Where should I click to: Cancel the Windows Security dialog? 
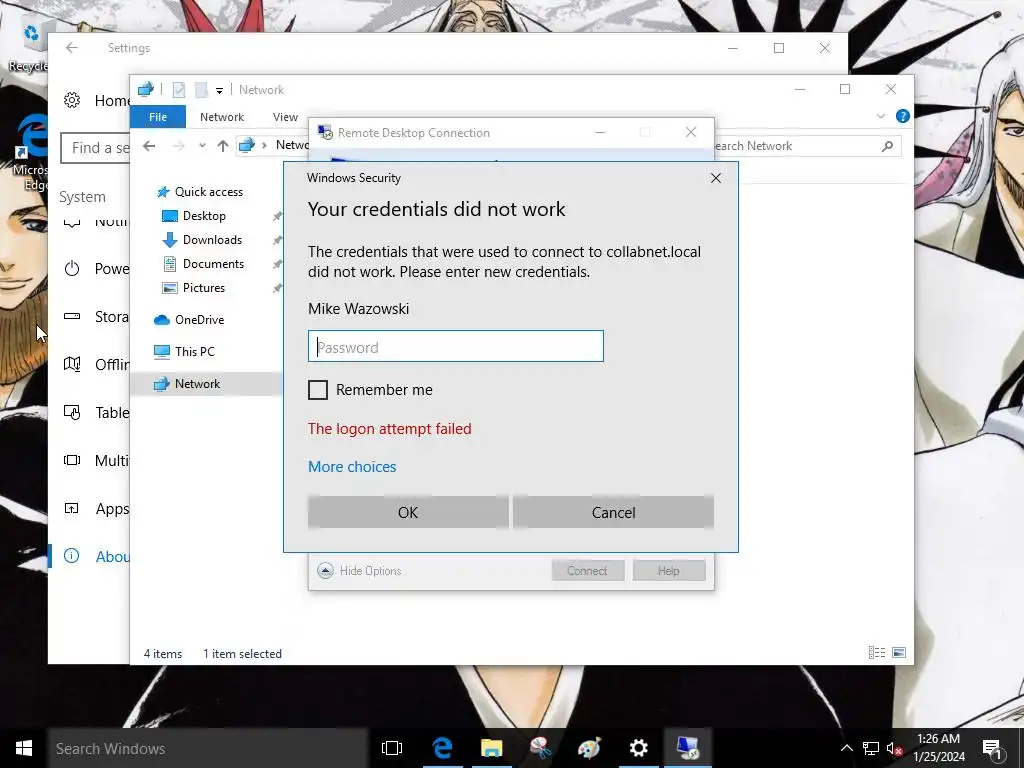click(613, 512)
